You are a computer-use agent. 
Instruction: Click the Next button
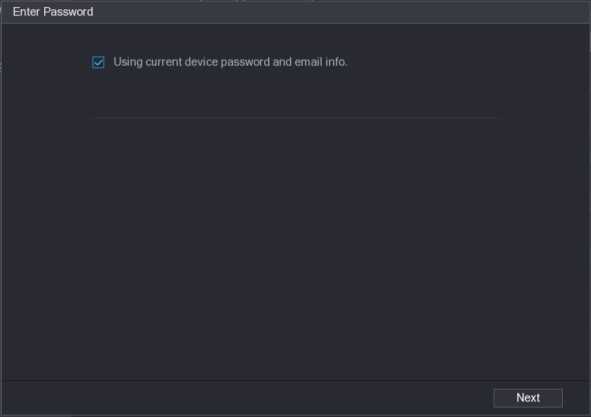(528, 398)
